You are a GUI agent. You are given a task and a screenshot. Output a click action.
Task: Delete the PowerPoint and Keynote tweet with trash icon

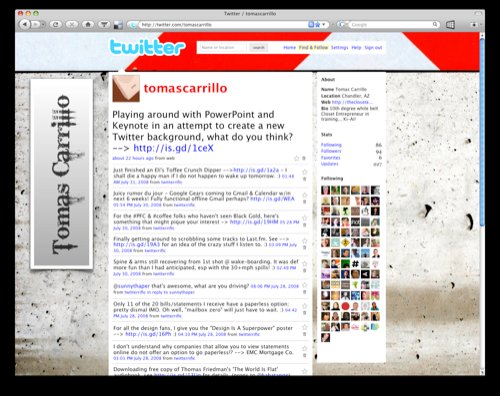(304, 158)
